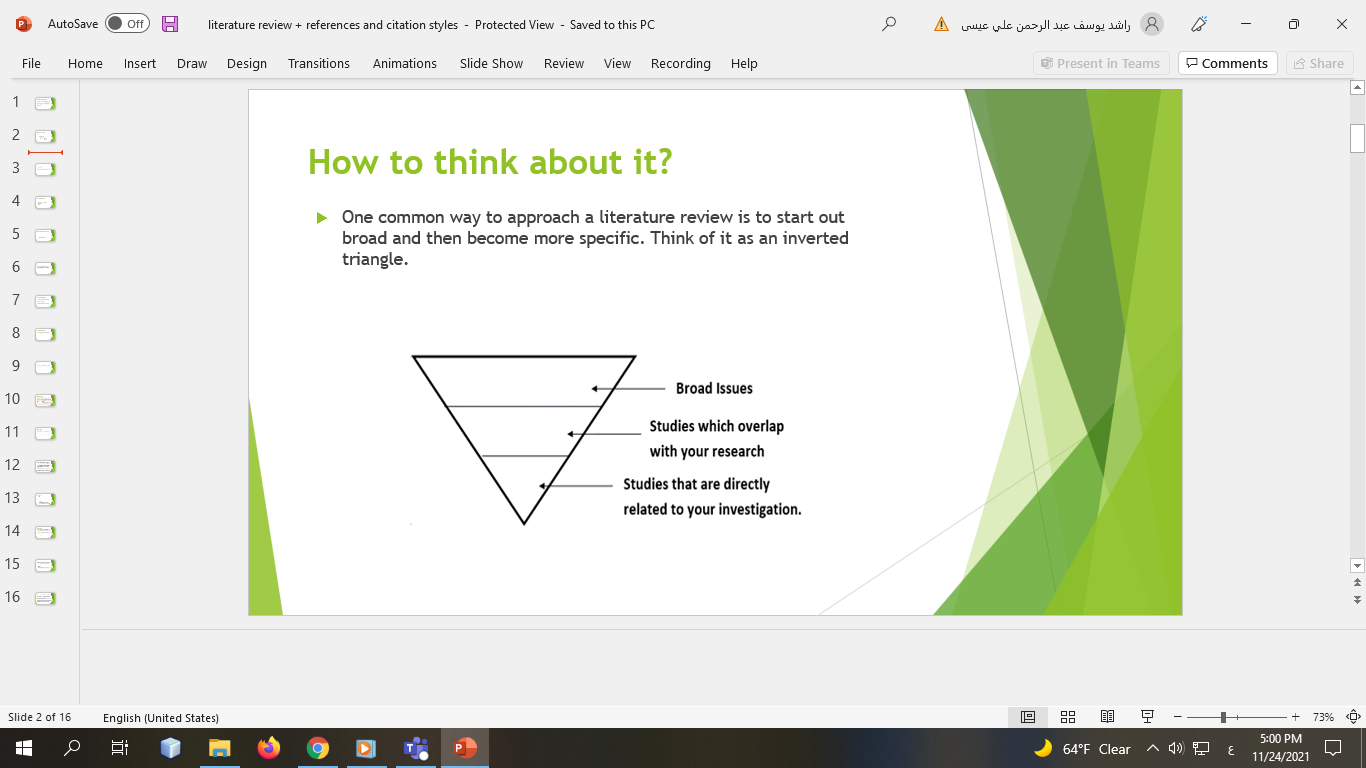Click the inverted triangle diagram

(524, 438)
